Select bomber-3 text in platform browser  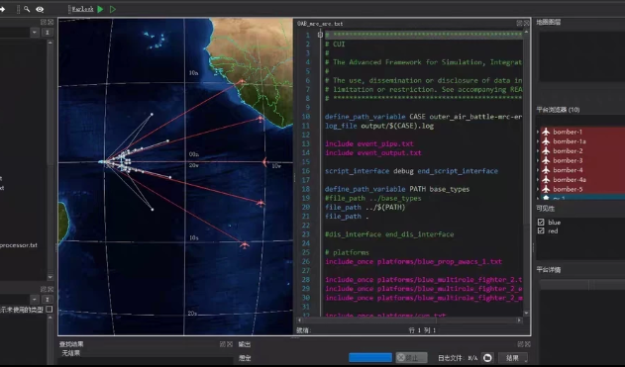[x=568, y=161]
